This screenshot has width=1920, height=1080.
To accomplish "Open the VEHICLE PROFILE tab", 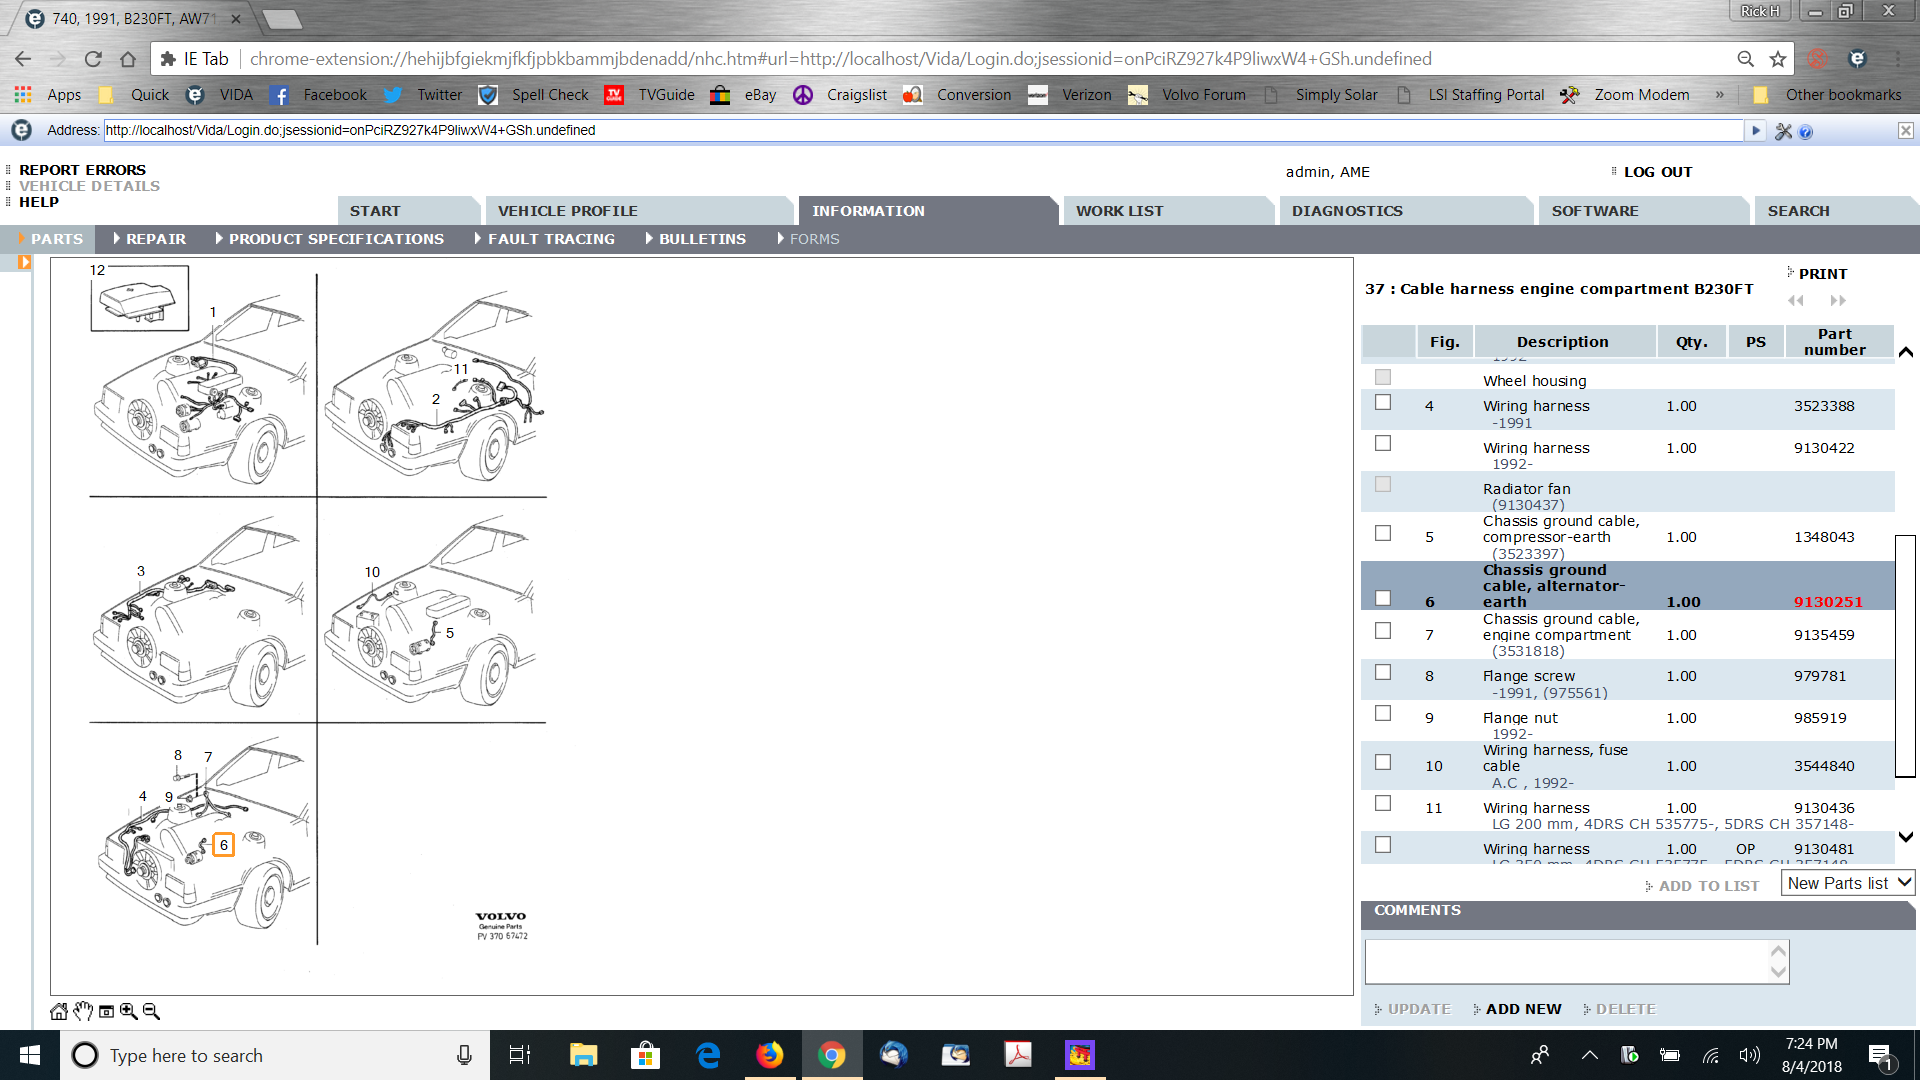I will [567, 211].
